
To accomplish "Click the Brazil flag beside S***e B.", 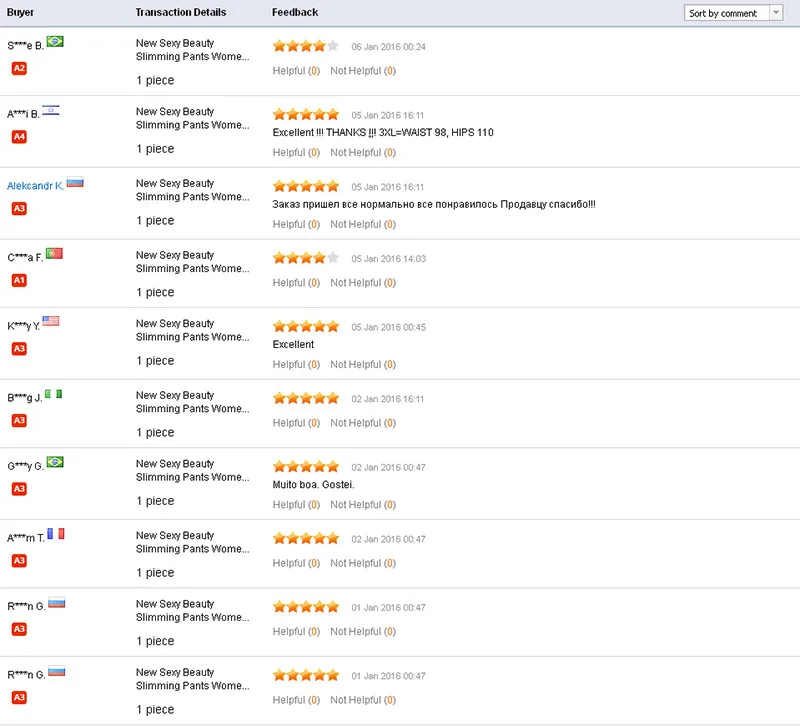I will (x=55, y=41).
